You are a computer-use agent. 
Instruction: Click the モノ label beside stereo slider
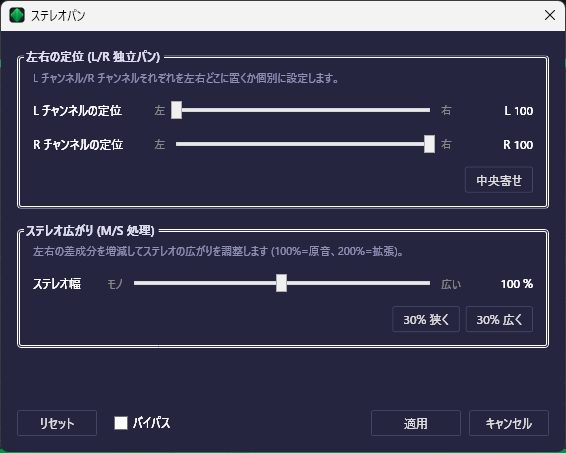(115, 284)
